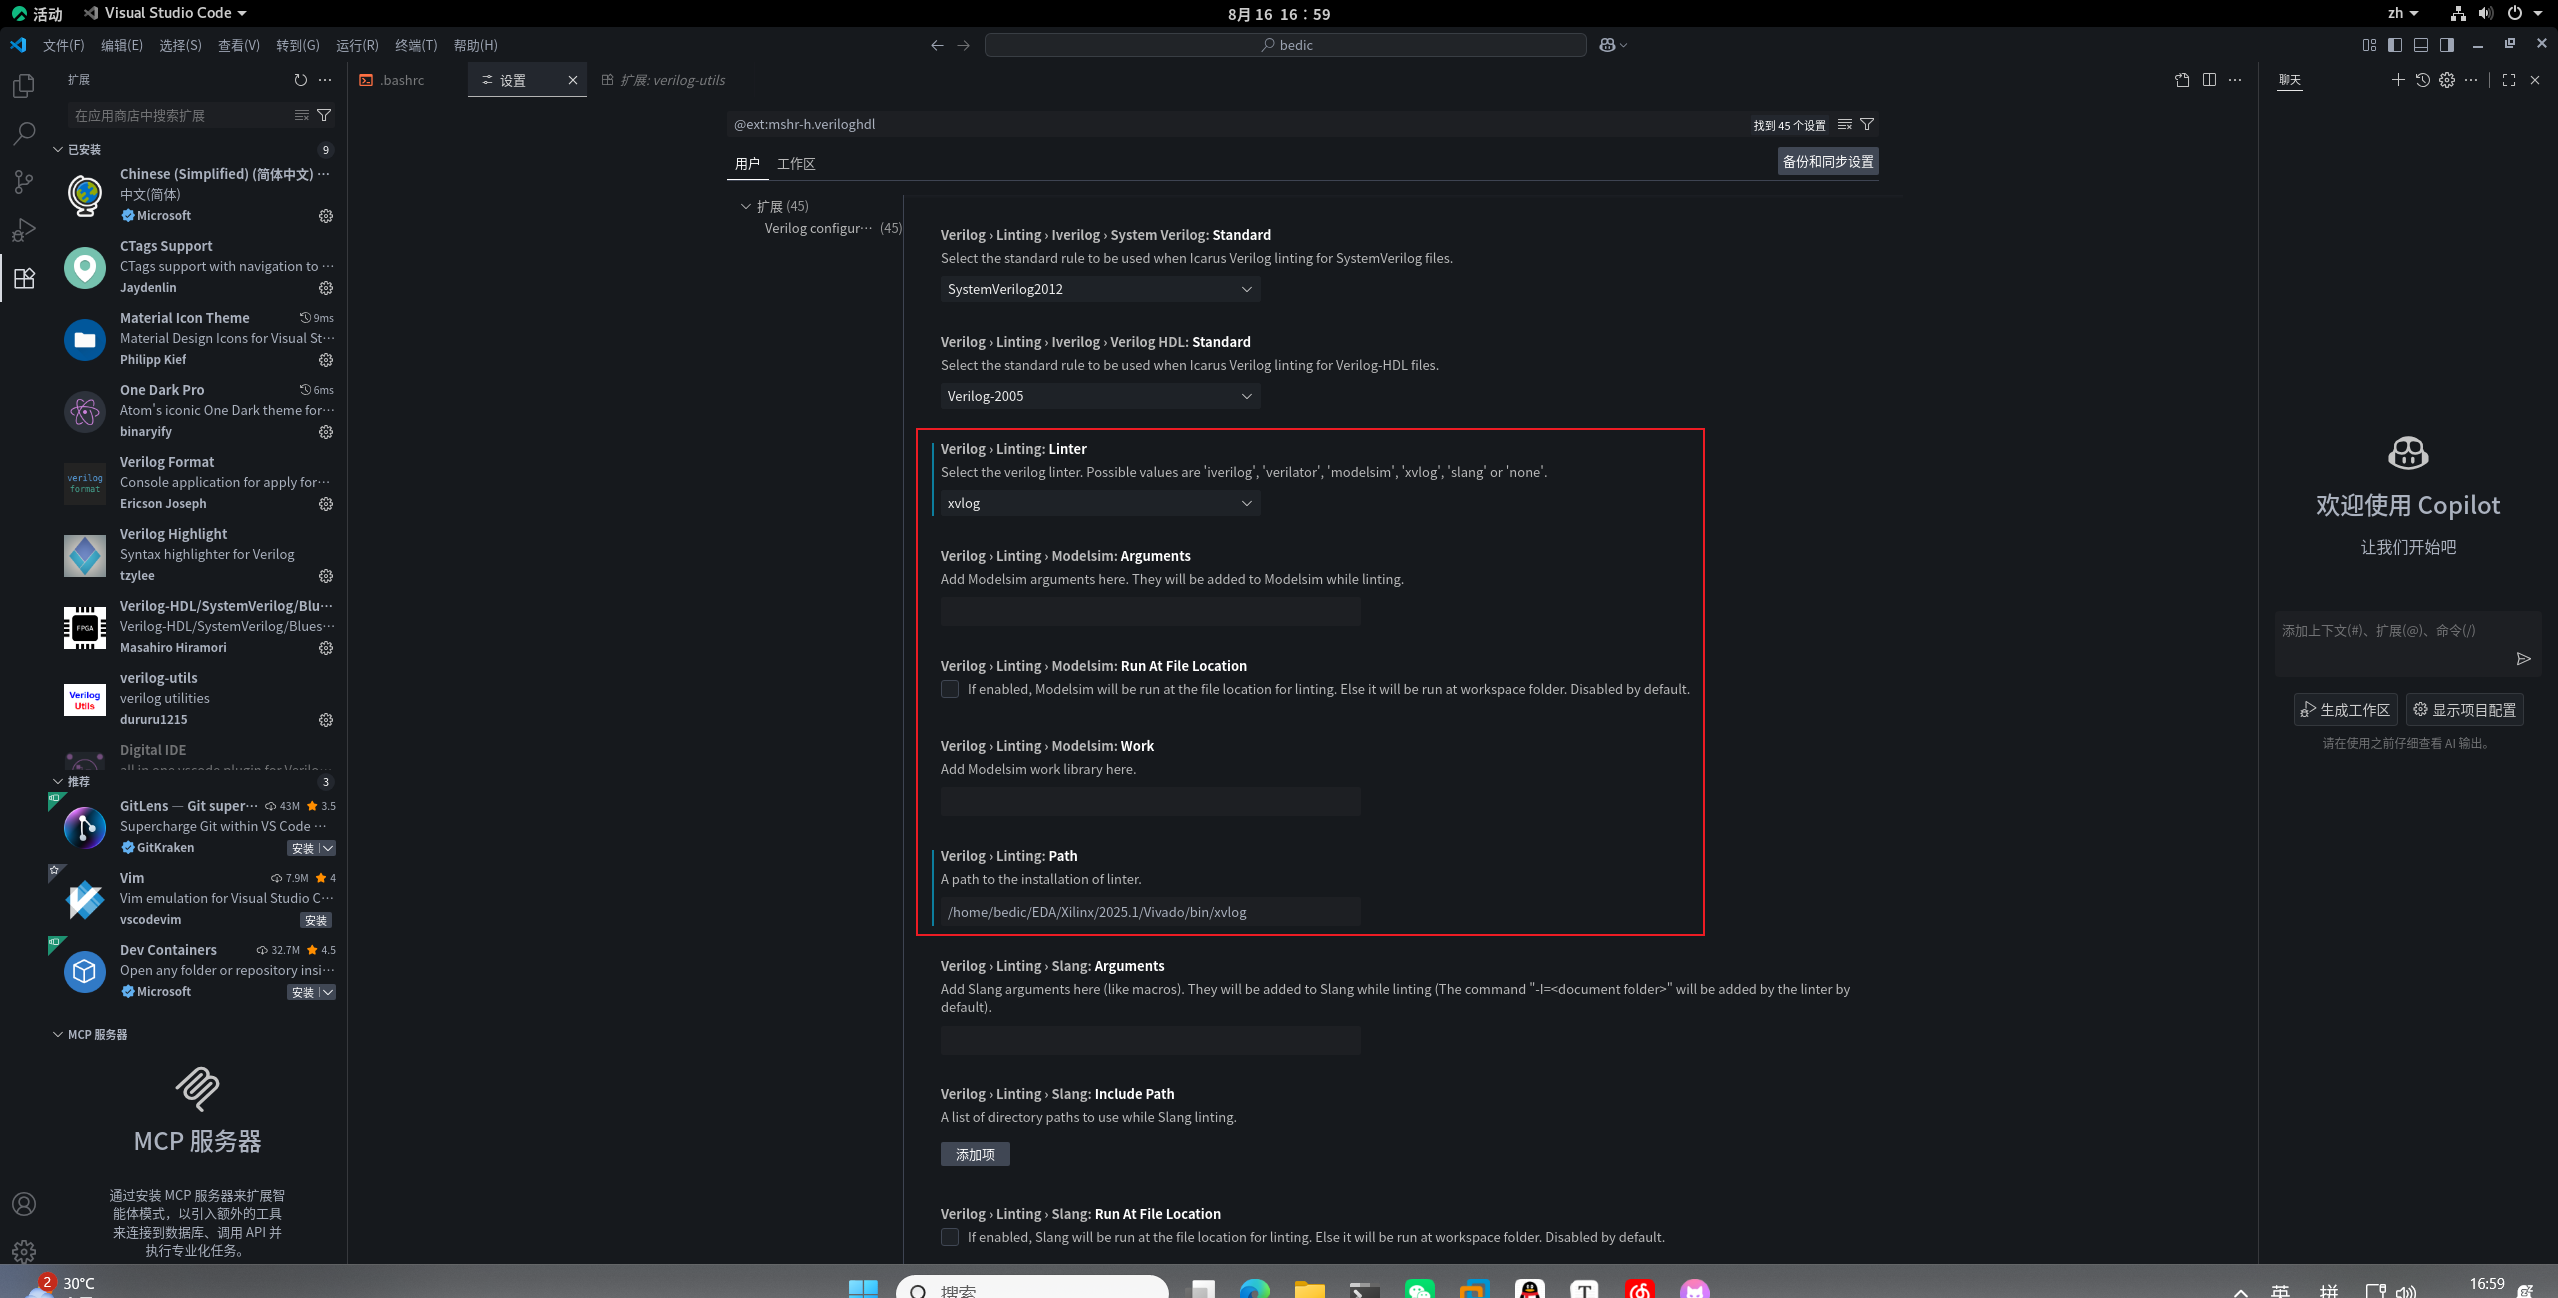Click the refresh extensions icon
Screen dimensions: 2558x1298
300,80
